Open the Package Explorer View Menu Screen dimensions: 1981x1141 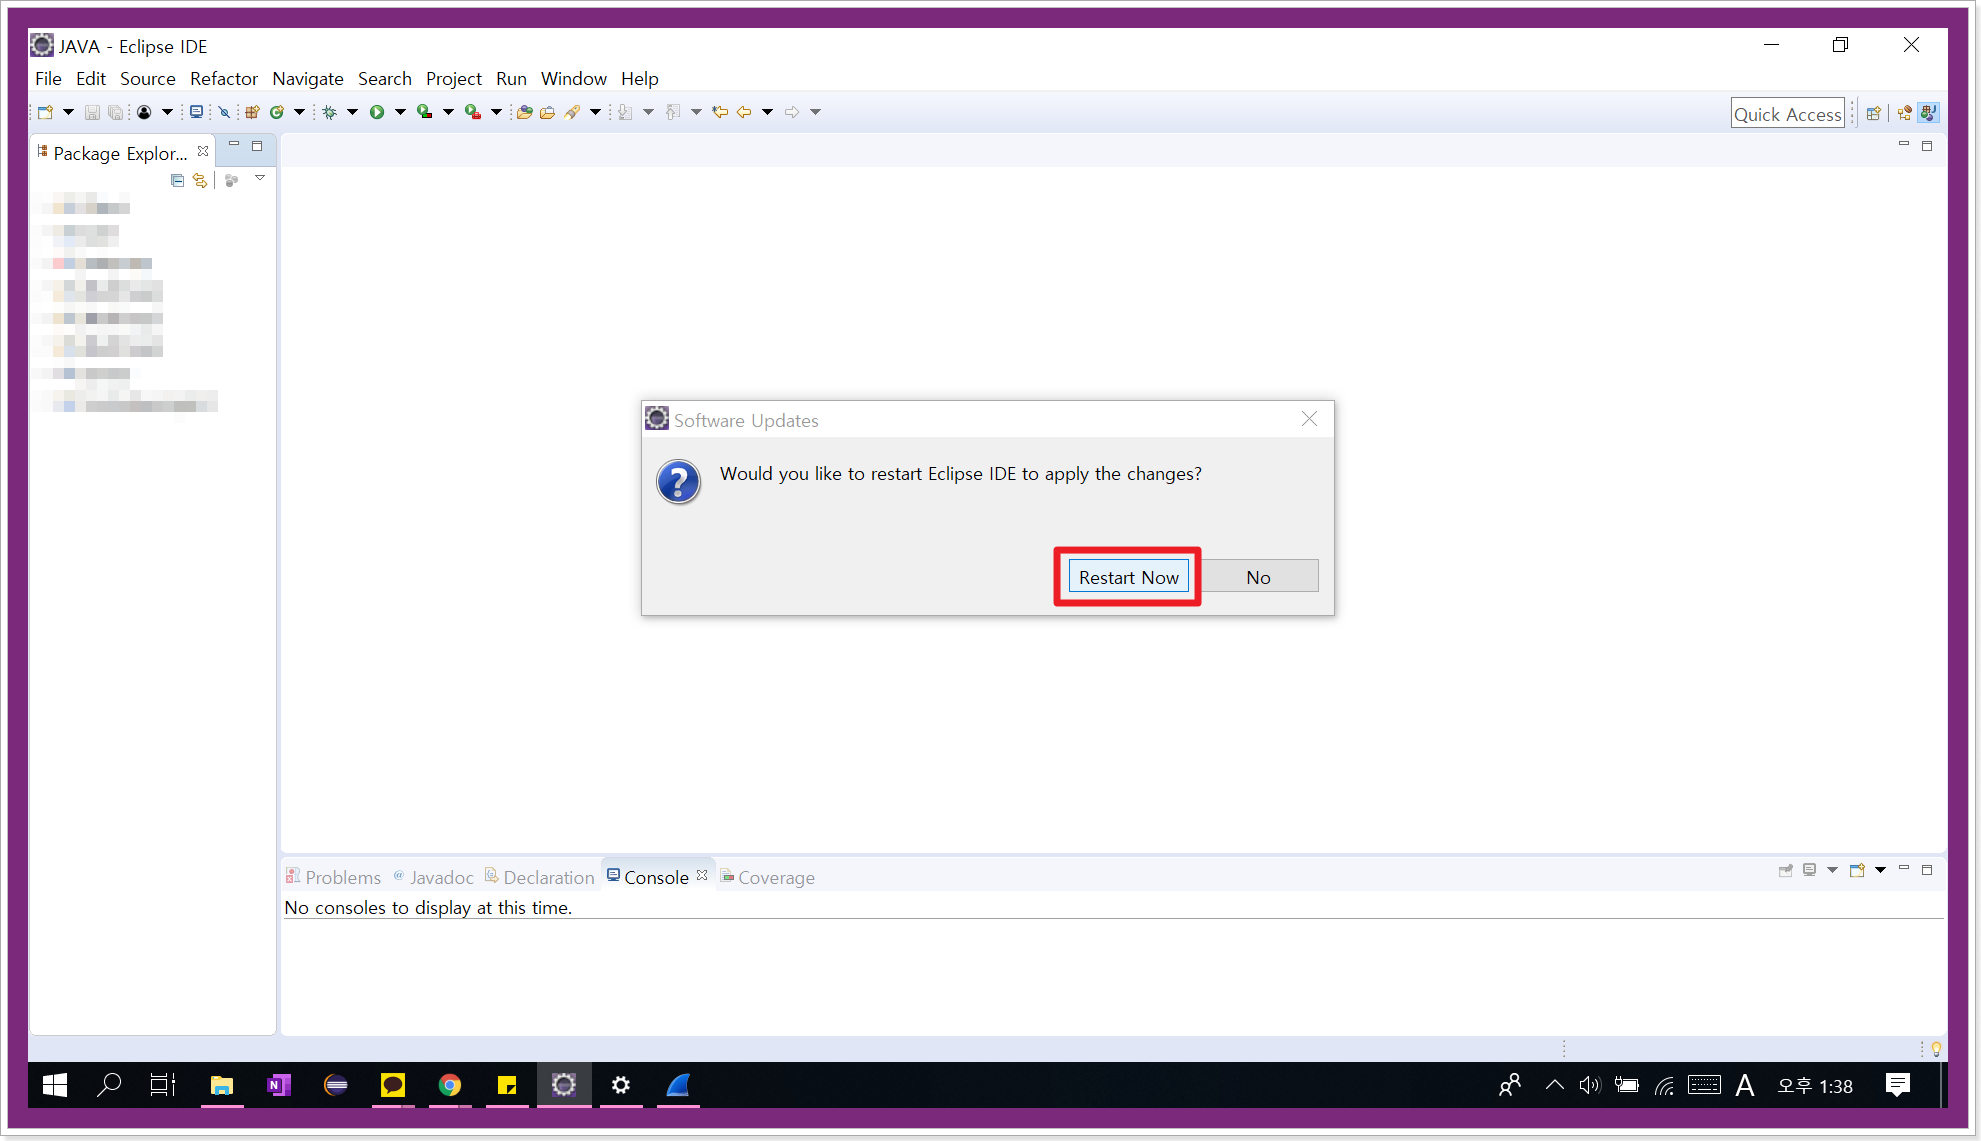point(260,178)
